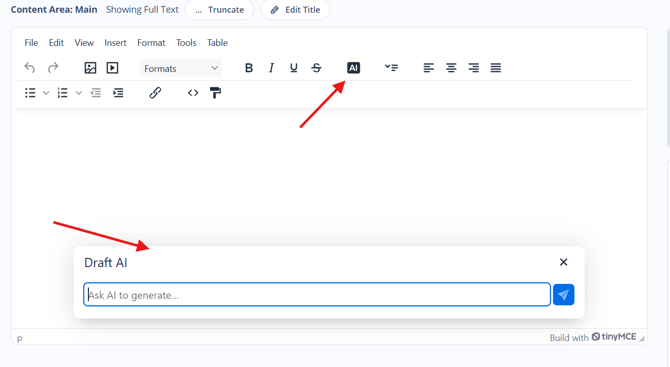Toggle italic formatting
The width and height of the screenshot is (670, 367).
[271, 68]
